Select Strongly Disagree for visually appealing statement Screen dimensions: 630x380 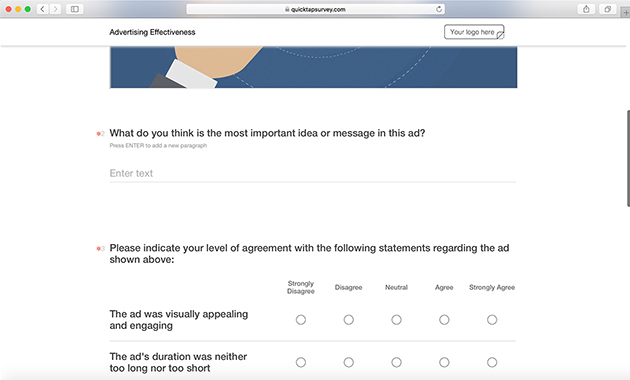coord(301,320)
